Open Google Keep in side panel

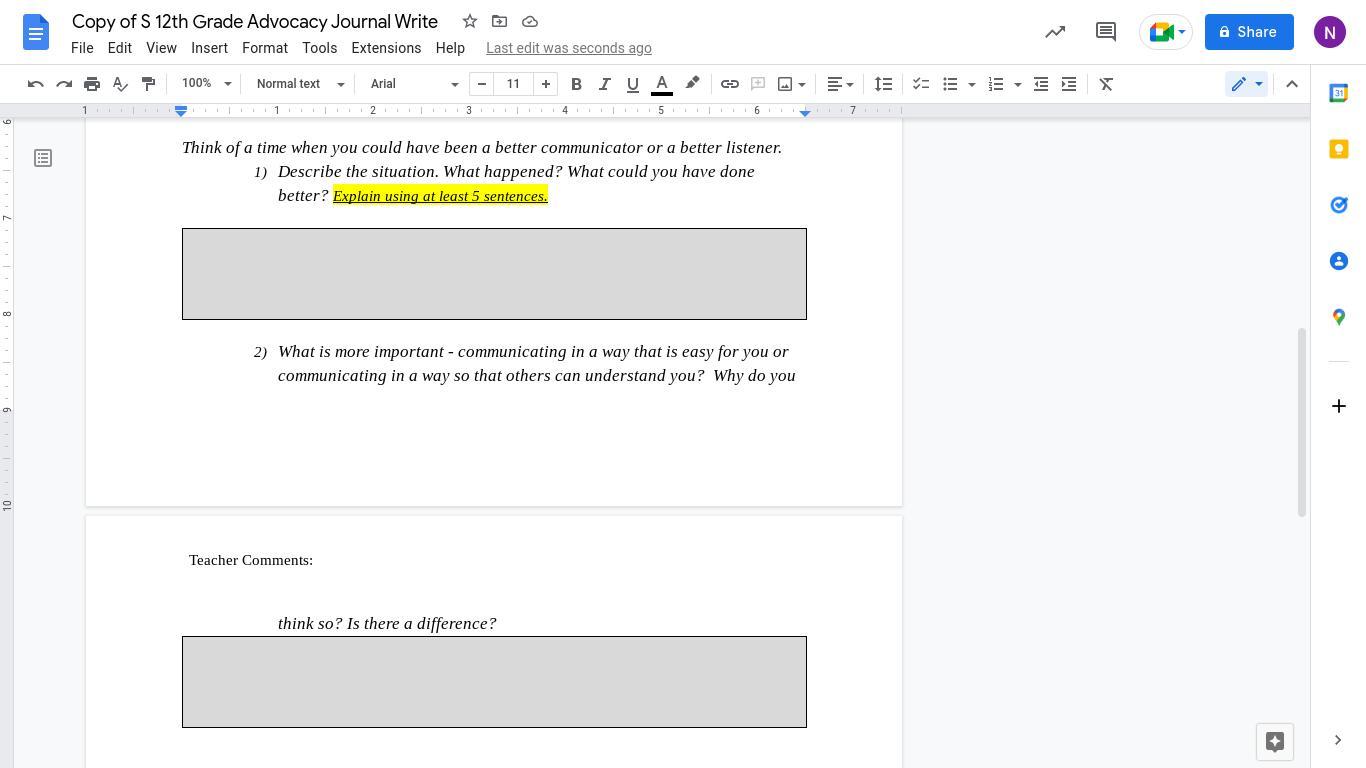tap(1338, 149)
